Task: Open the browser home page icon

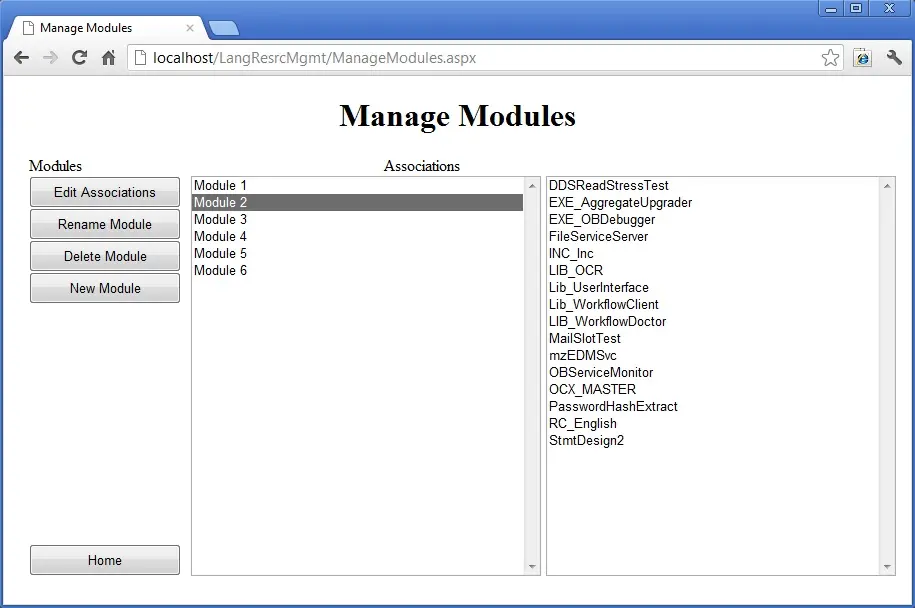Action: click(108, 58)
